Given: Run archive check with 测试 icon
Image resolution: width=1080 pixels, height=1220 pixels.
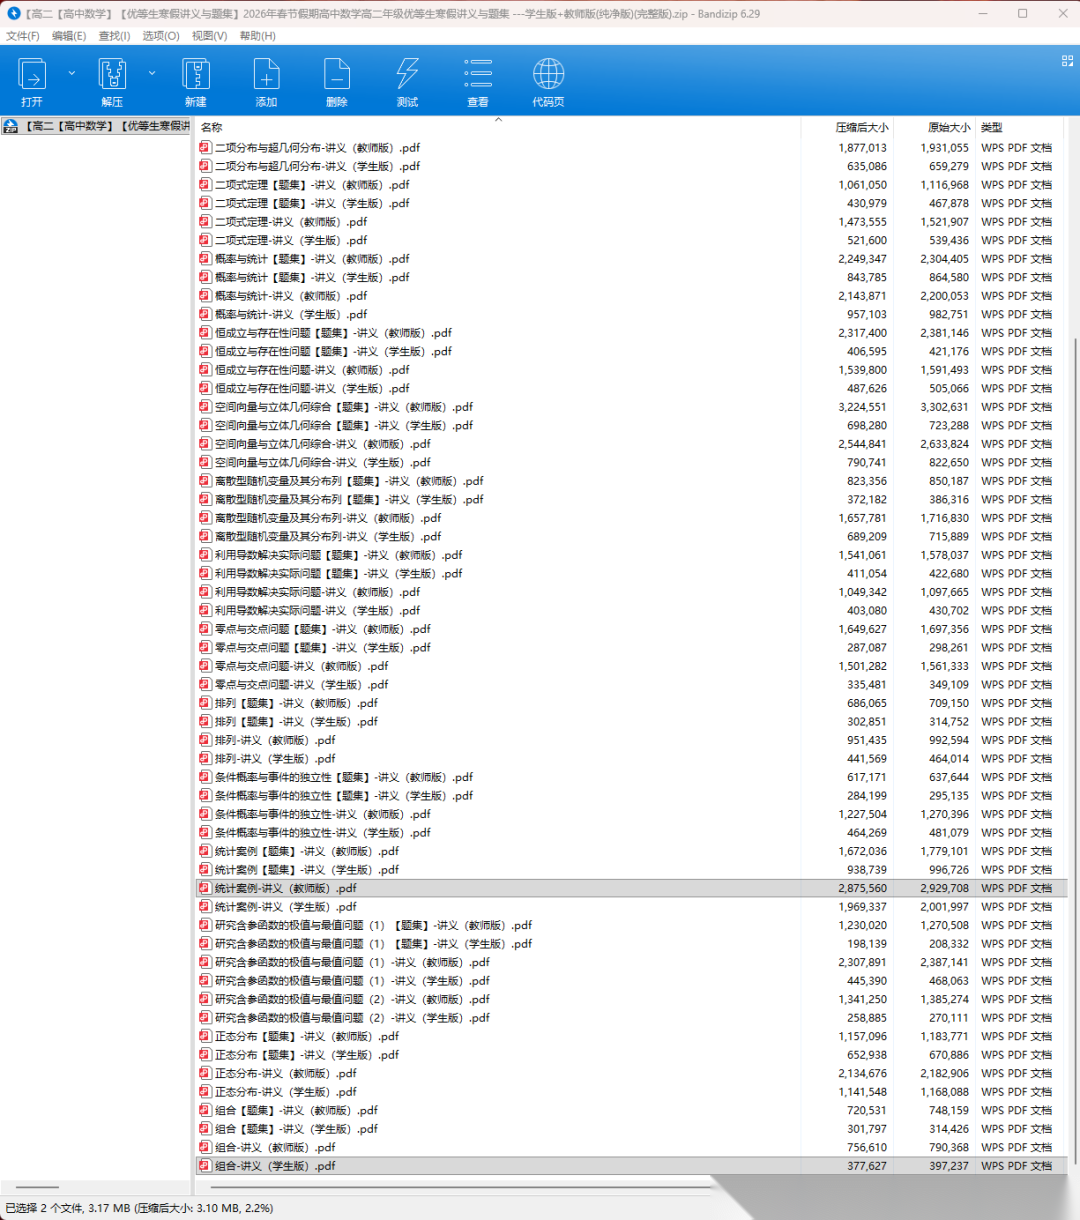Looking at the screenshot, I should click(407, 80).
